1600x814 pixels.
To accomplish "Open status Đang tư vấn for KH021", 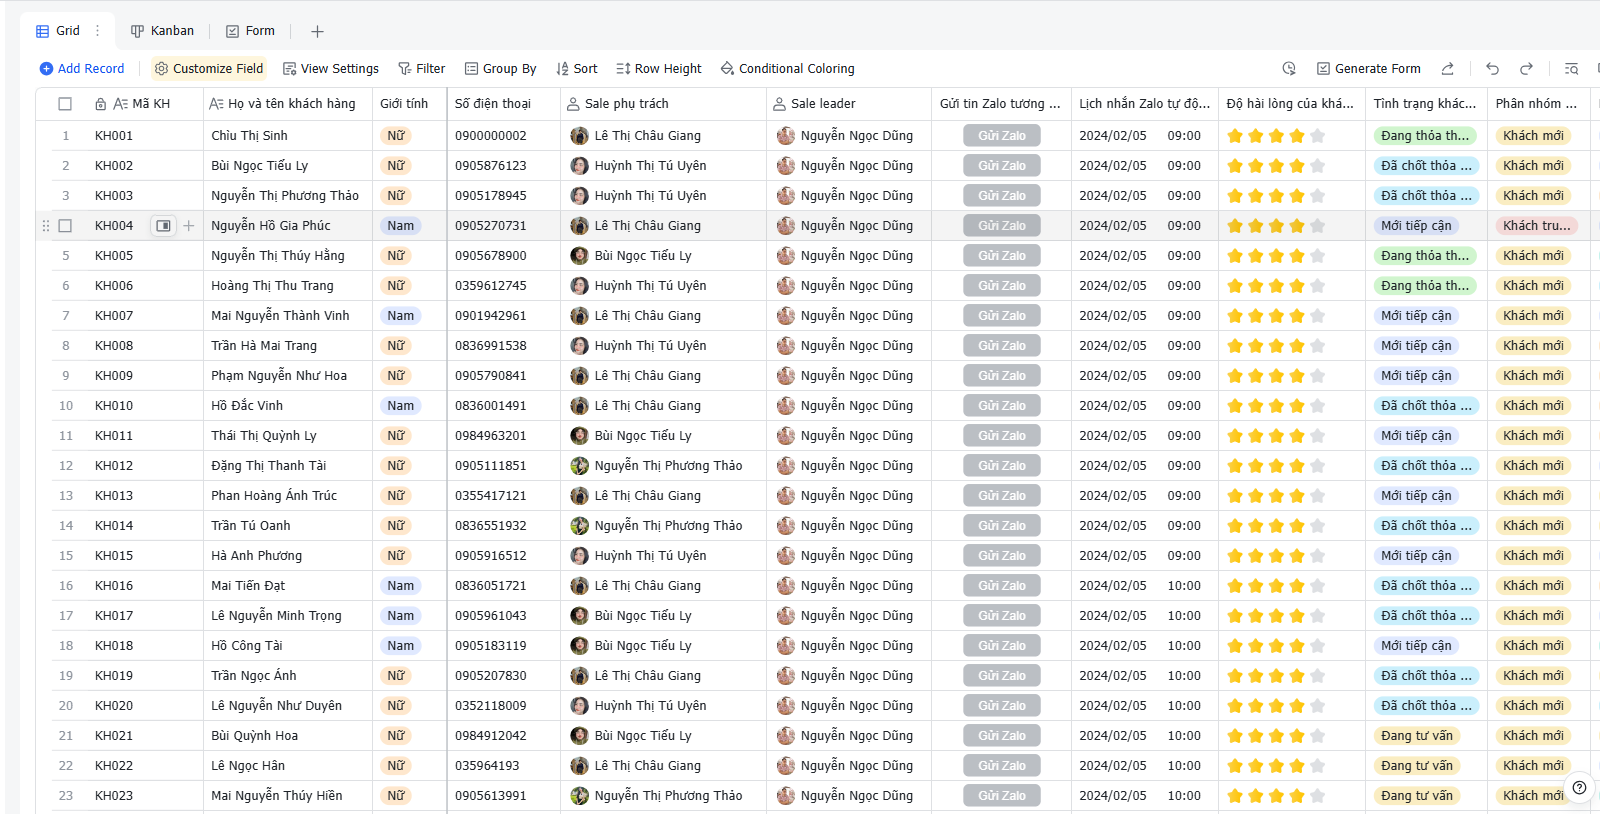I will (1416, 736).
